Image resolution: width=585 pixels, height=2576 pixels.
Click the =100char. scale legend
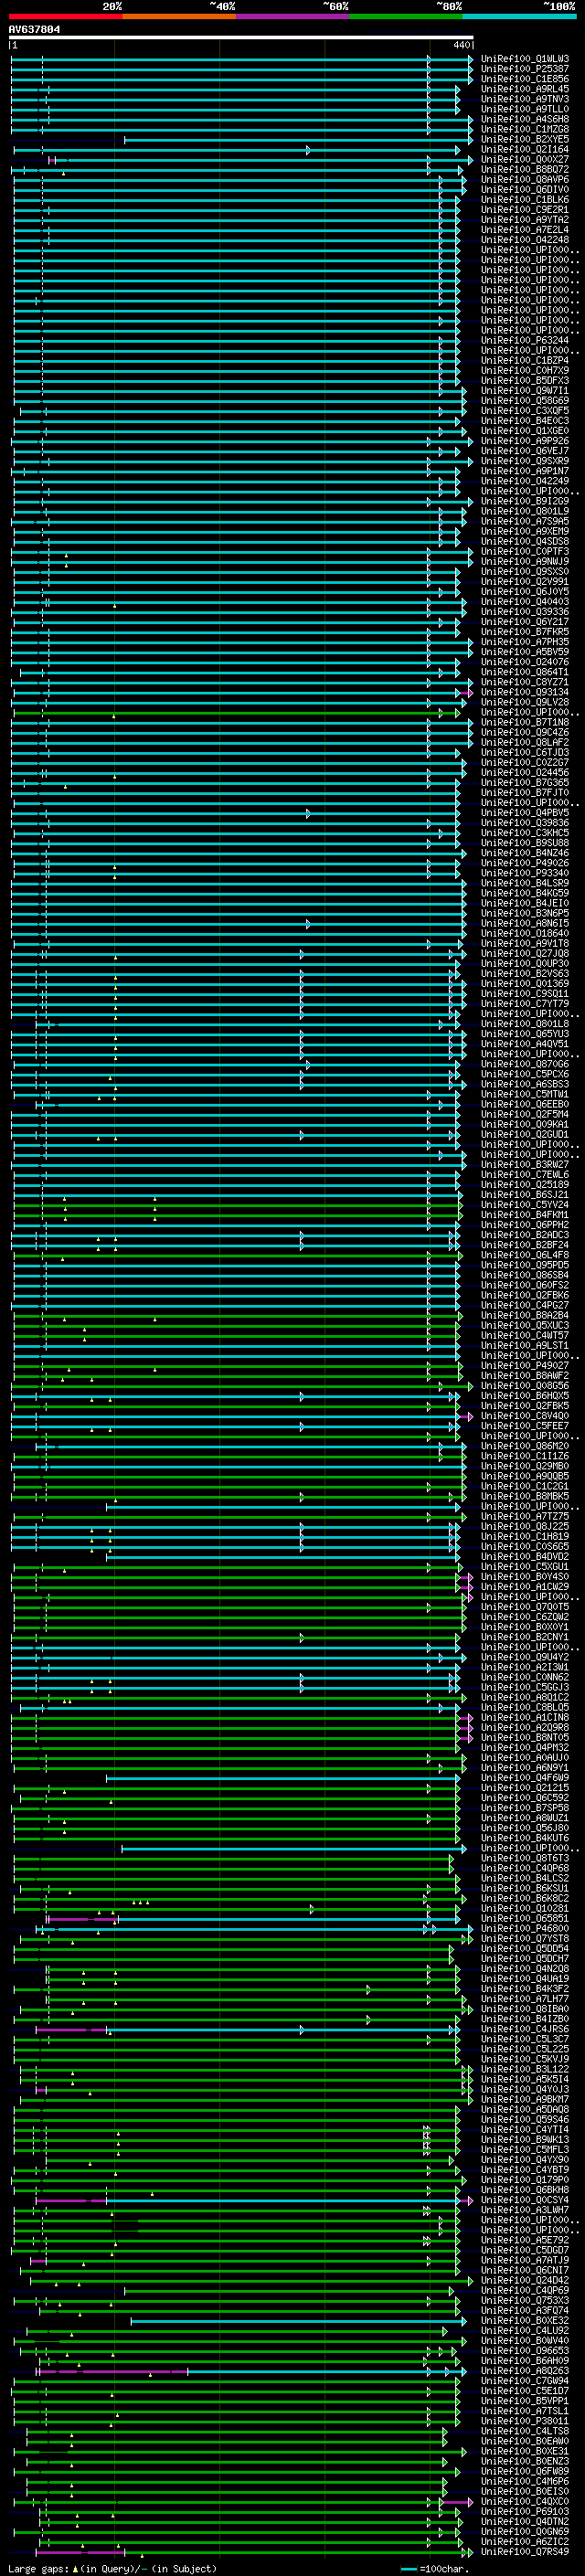(435, 2569)
